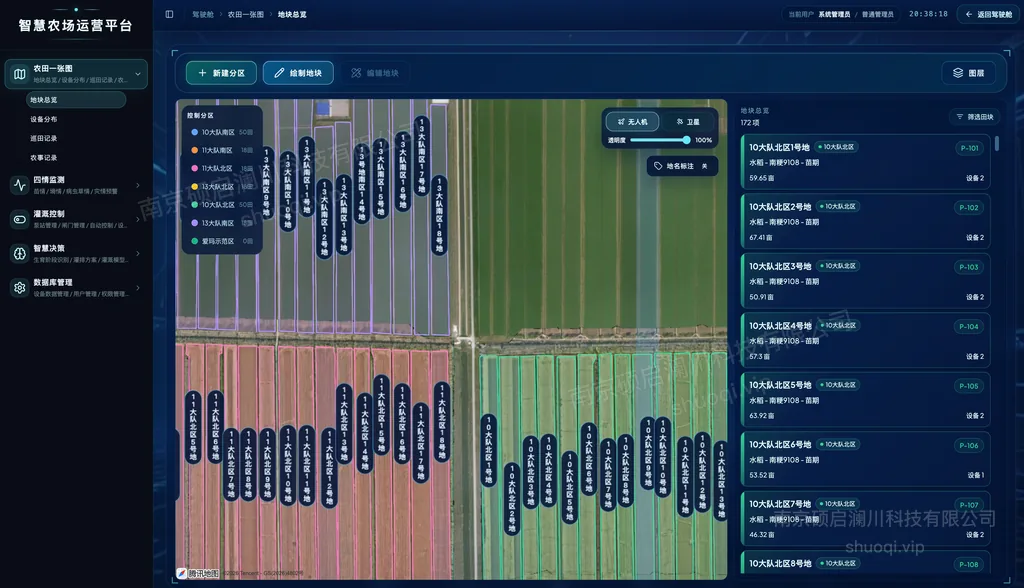Screen dimensions: 1024x588
Task: Click the P-102 plot ID badge
Action: 968,208
